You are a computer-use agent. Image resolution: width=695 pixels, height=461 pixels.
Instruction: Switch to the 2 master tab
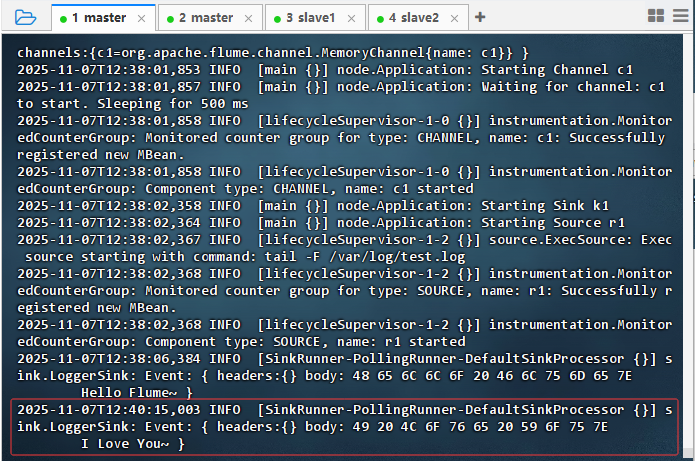click(x=211, y=18)
